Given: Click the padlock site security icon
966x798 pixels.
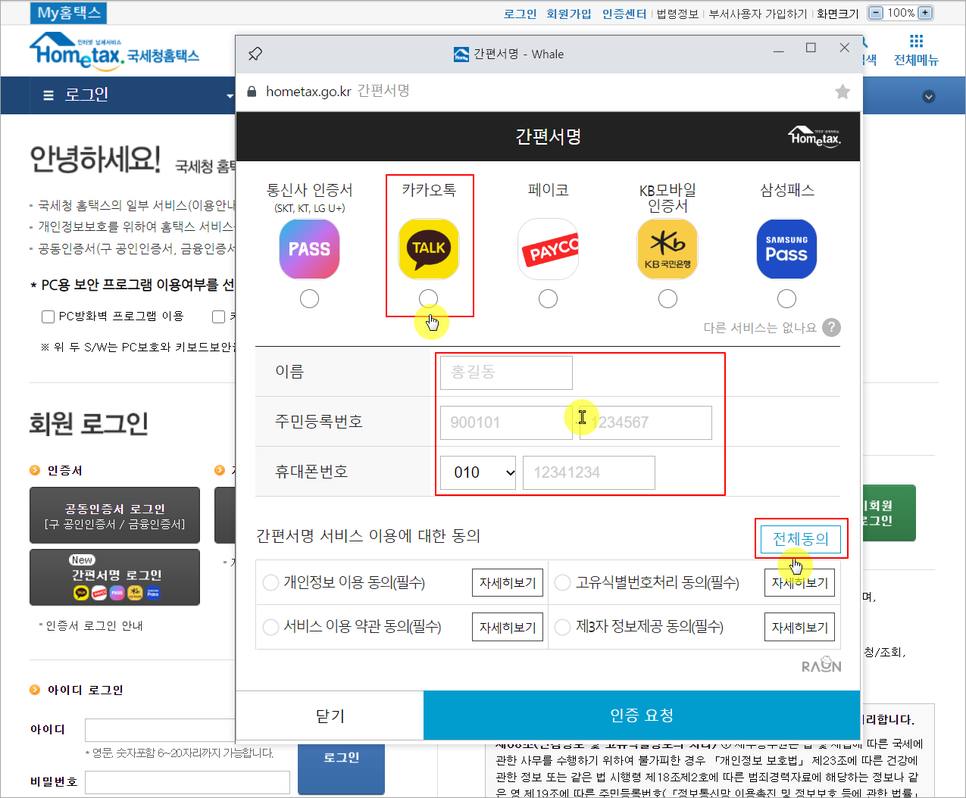Looking at the screenshot, I should click(251, 92).
